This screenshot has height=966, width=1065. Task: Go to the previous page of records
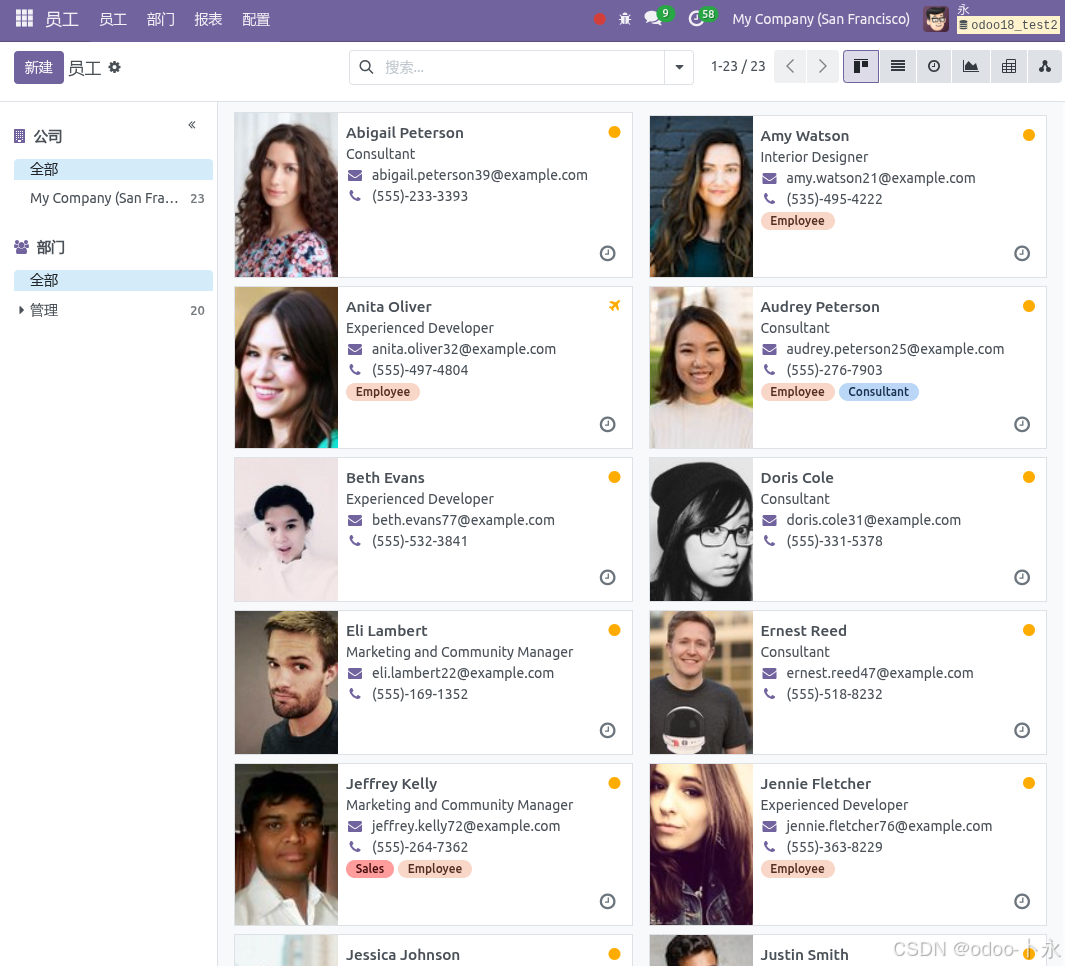coord(790,67)
